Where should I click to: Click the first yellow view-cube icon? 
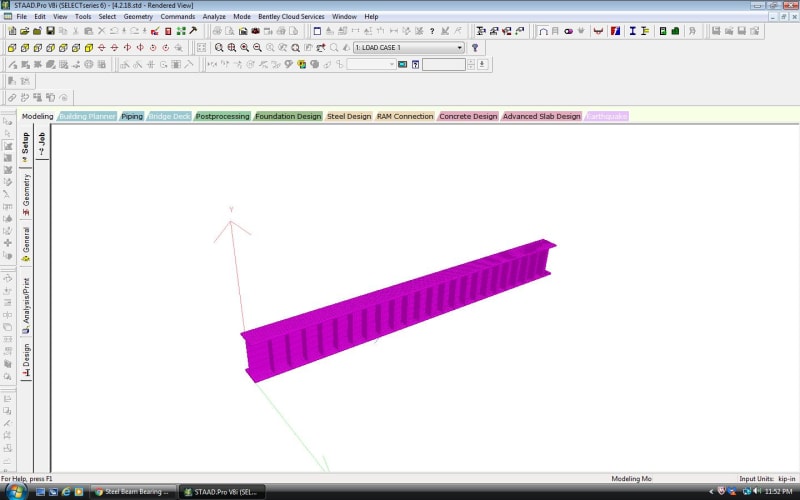(x=12, y=47)
